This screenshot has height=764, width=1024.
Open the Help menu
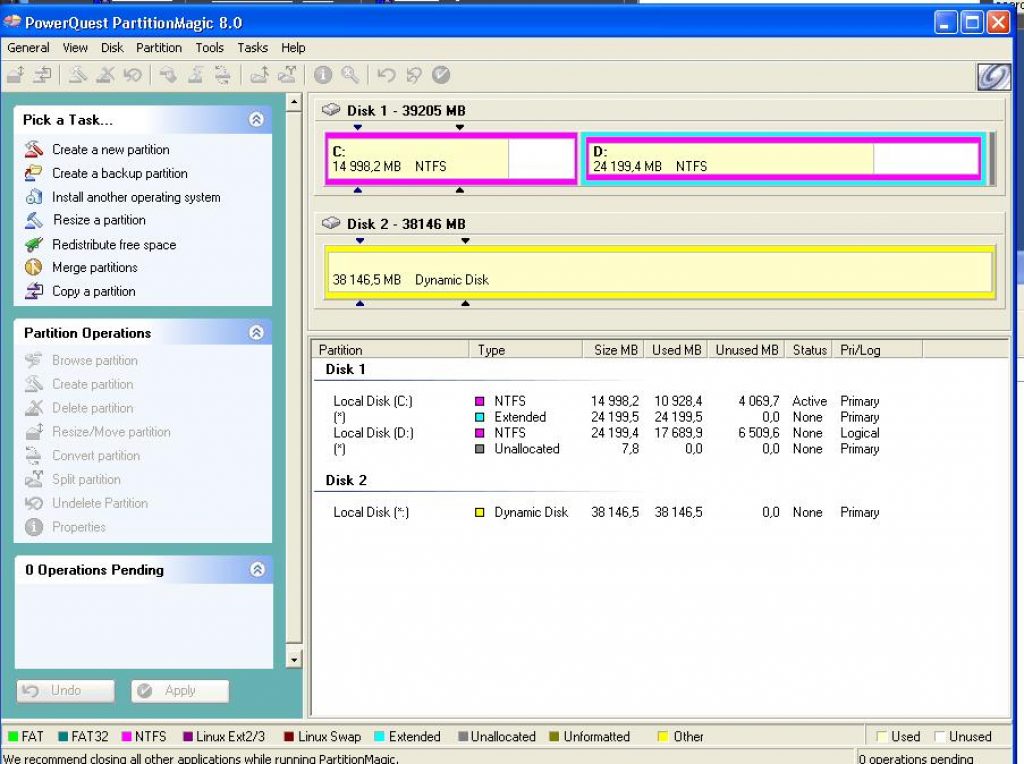tap(293, 48)
